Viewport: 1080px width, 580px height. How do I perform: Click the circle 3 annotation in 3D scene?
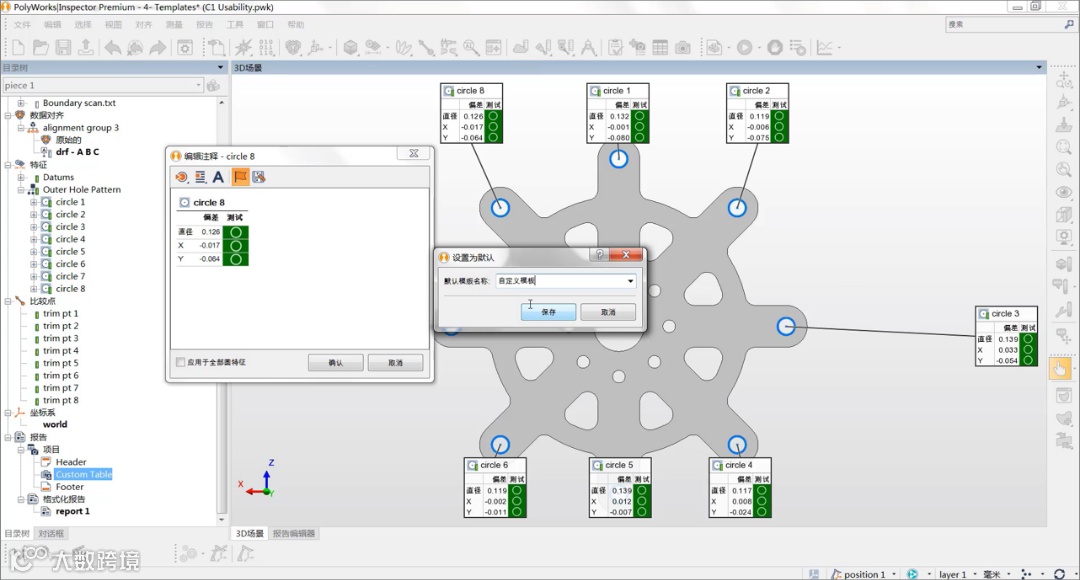click(x=1006, y=336)
